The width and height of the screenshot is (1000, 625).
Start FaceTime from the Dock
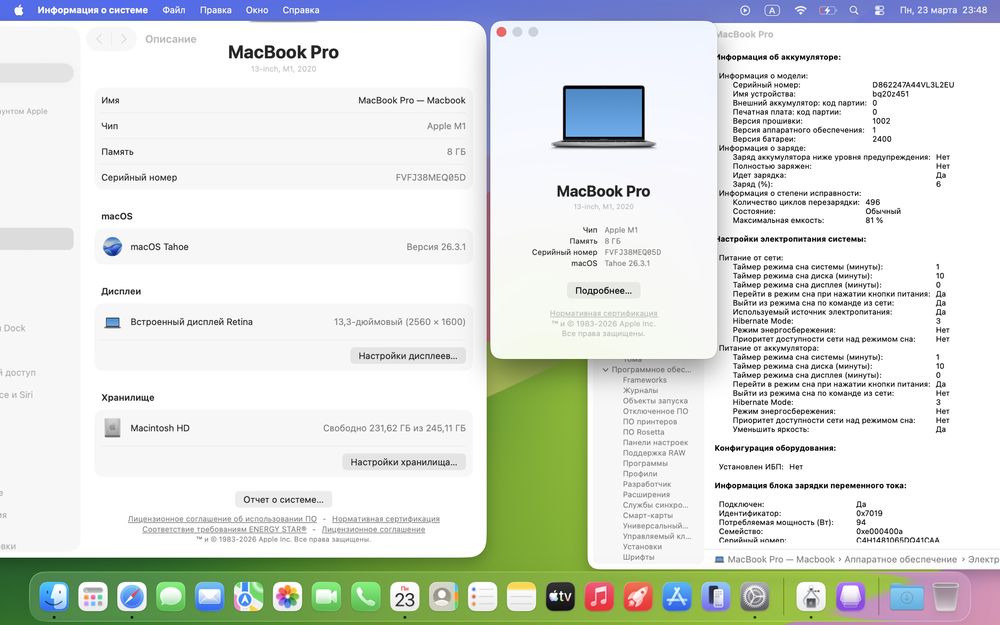[327, 597]
